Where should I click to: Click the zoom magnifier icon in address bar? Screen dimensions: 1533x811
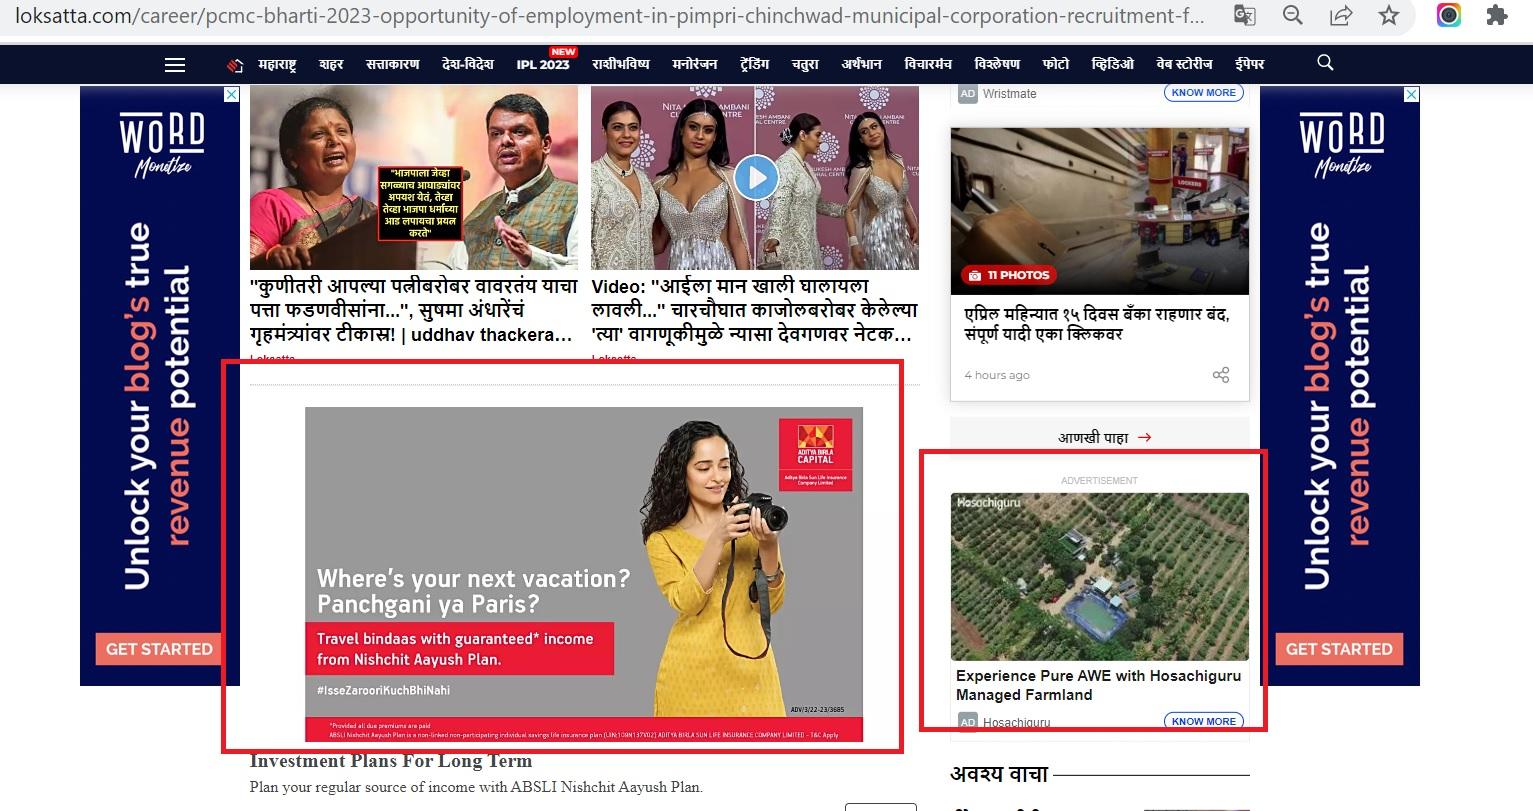(1293, 15)
